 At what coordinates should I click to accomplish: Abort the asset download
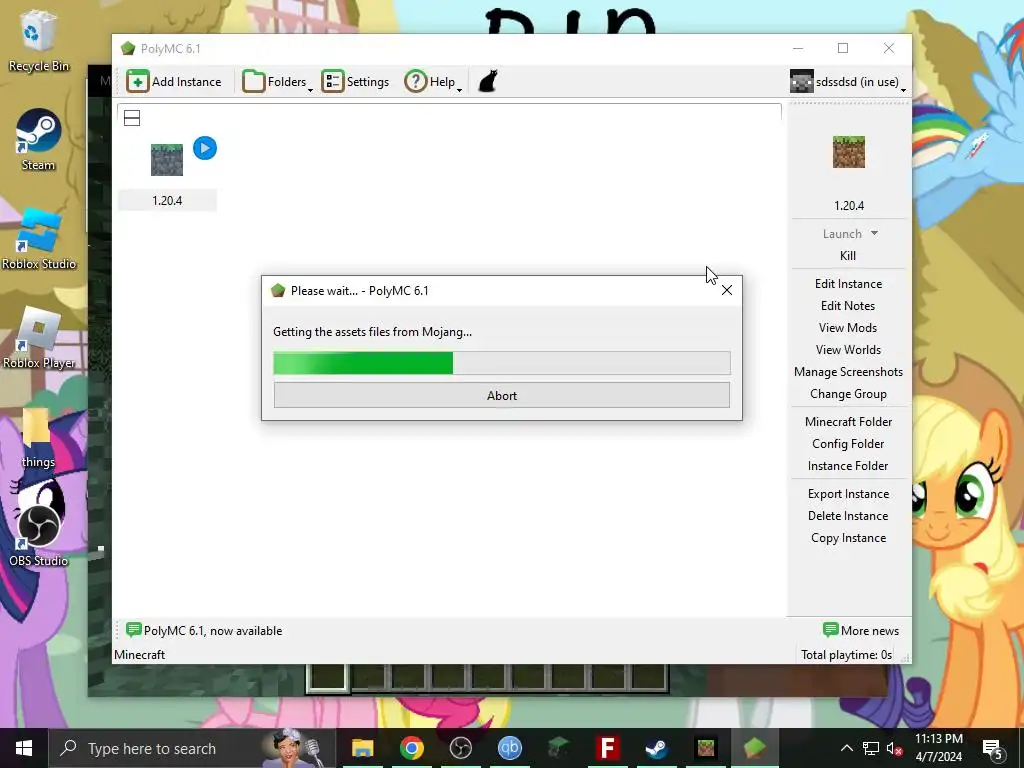tap(502, 396)
